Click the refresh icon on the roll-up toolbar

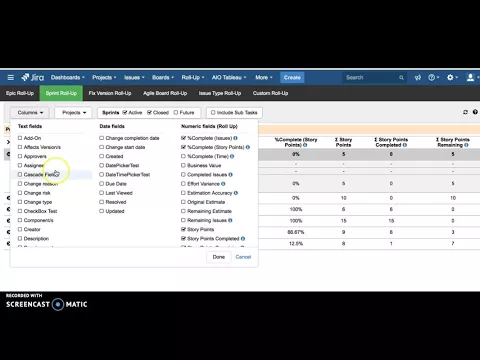[x=465, y=112]
